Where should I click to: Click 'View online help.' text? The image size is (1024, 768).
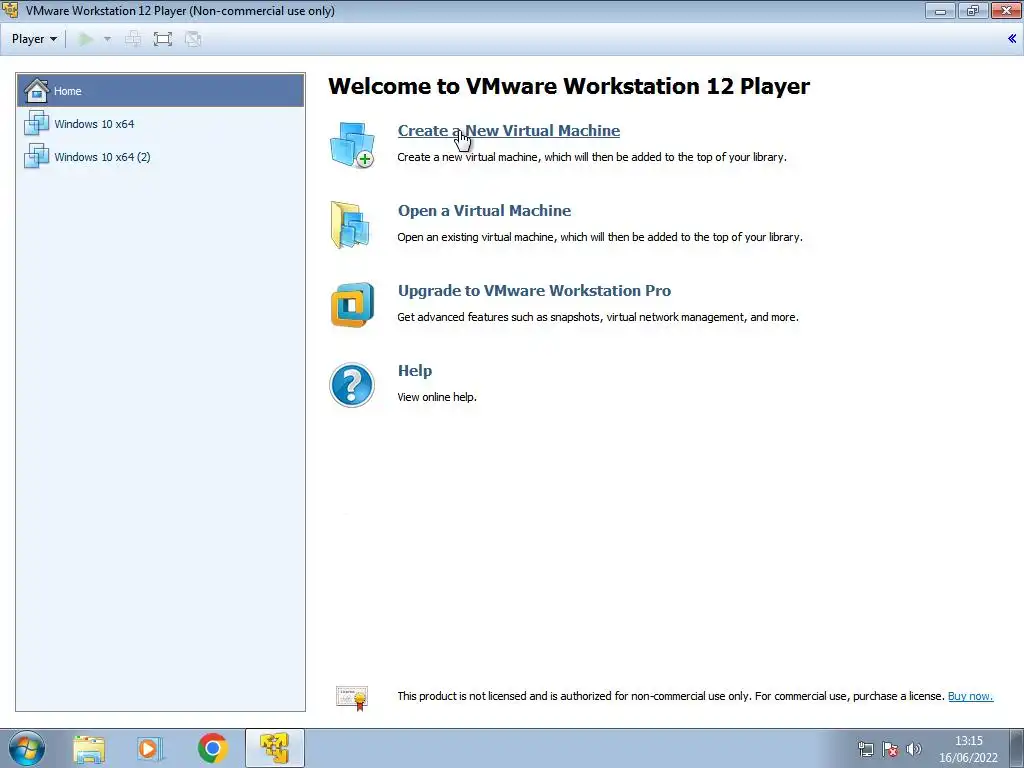tap(437, 397)
